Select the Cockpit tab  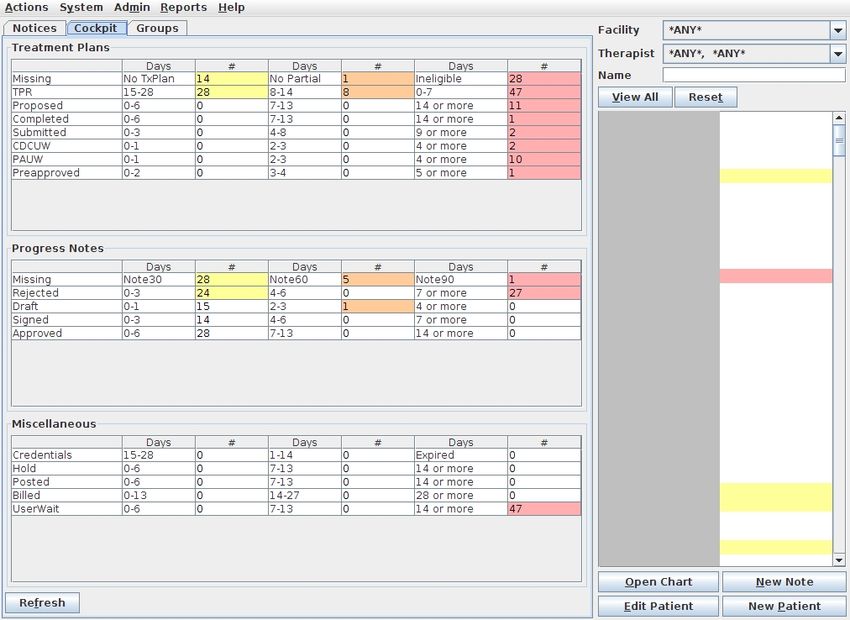point(96,28)
